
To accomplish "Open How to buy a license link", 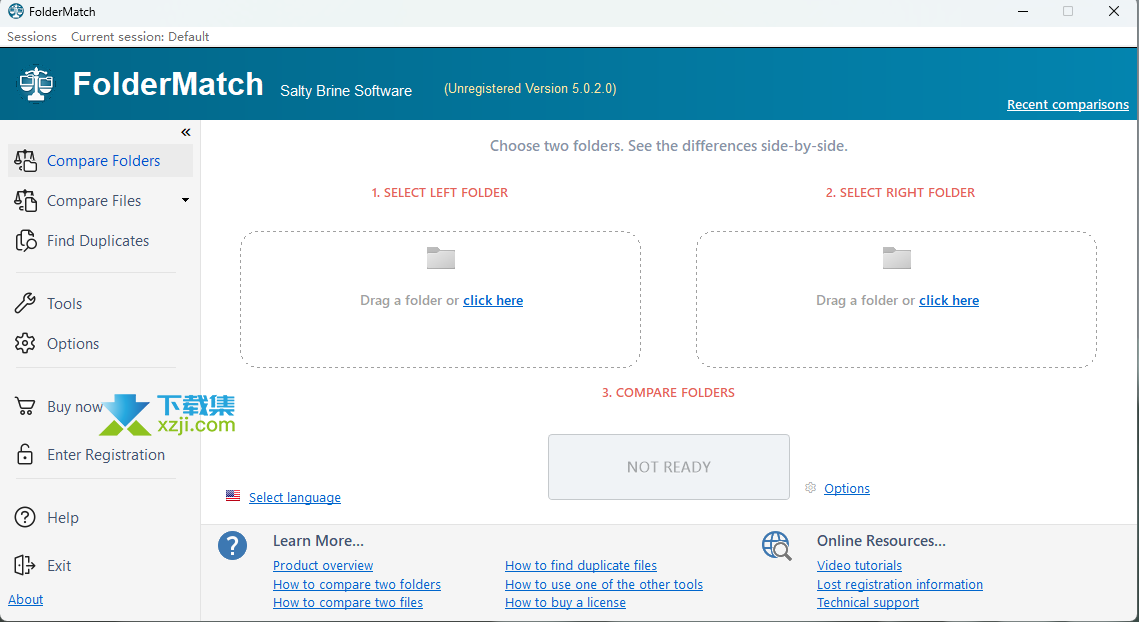I will [x=565, y=602].
